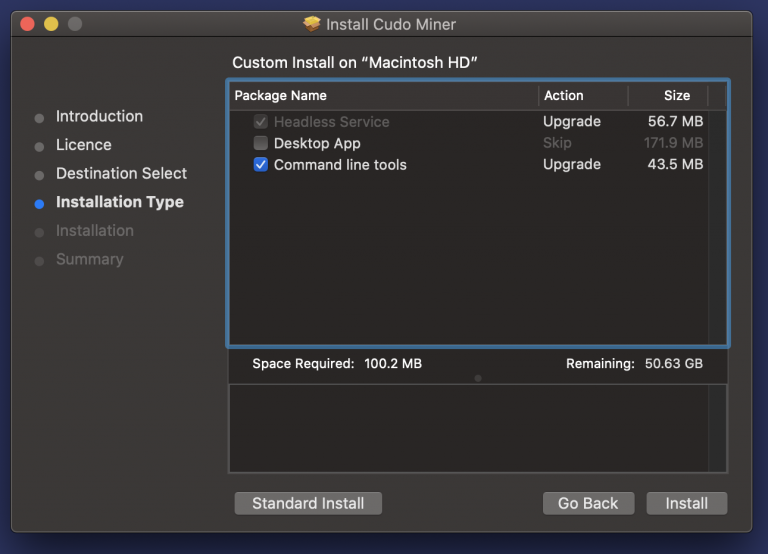Enable the Desktop App checkbox
Viewport: 768px width, 554px height.
[x=261, y=143]
